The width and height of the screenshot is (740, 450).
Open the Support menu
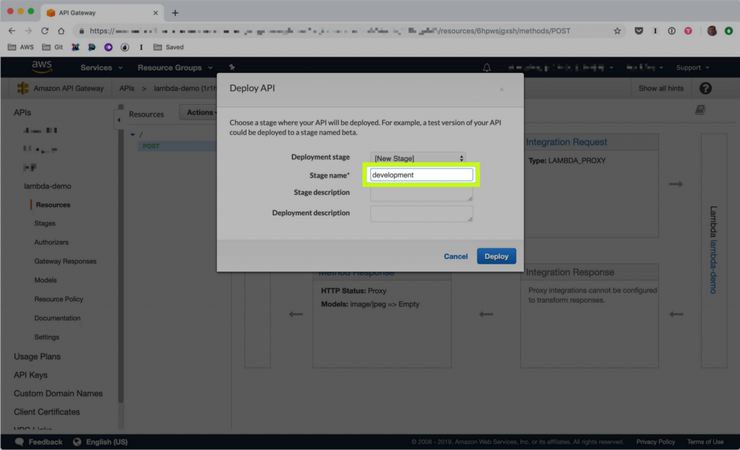[692, 68]
